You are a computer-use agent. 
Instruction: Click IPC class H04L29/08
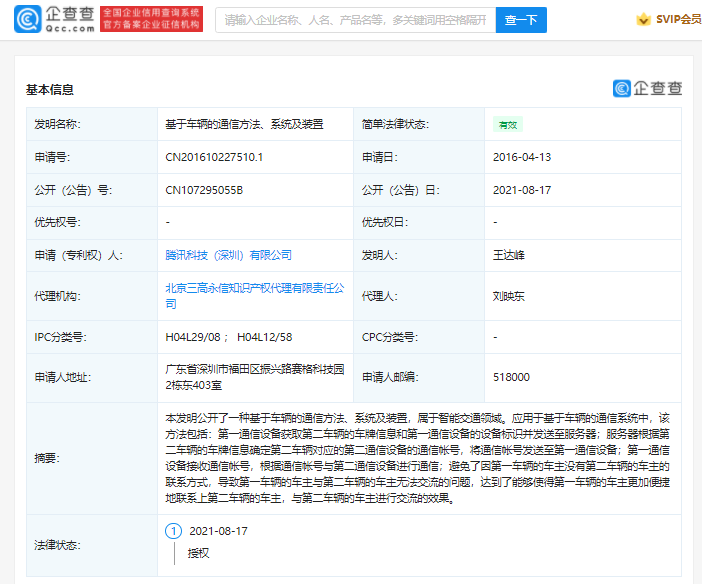click(193, 337)
